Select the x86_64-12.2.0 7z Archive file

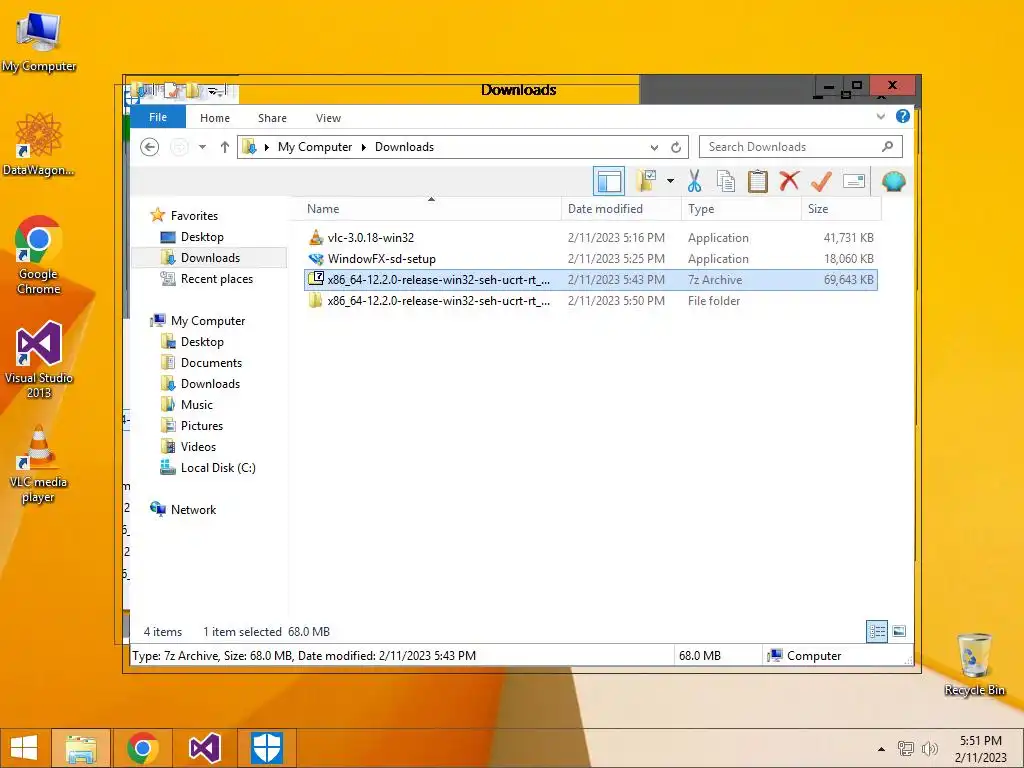[x=590, y=280]
